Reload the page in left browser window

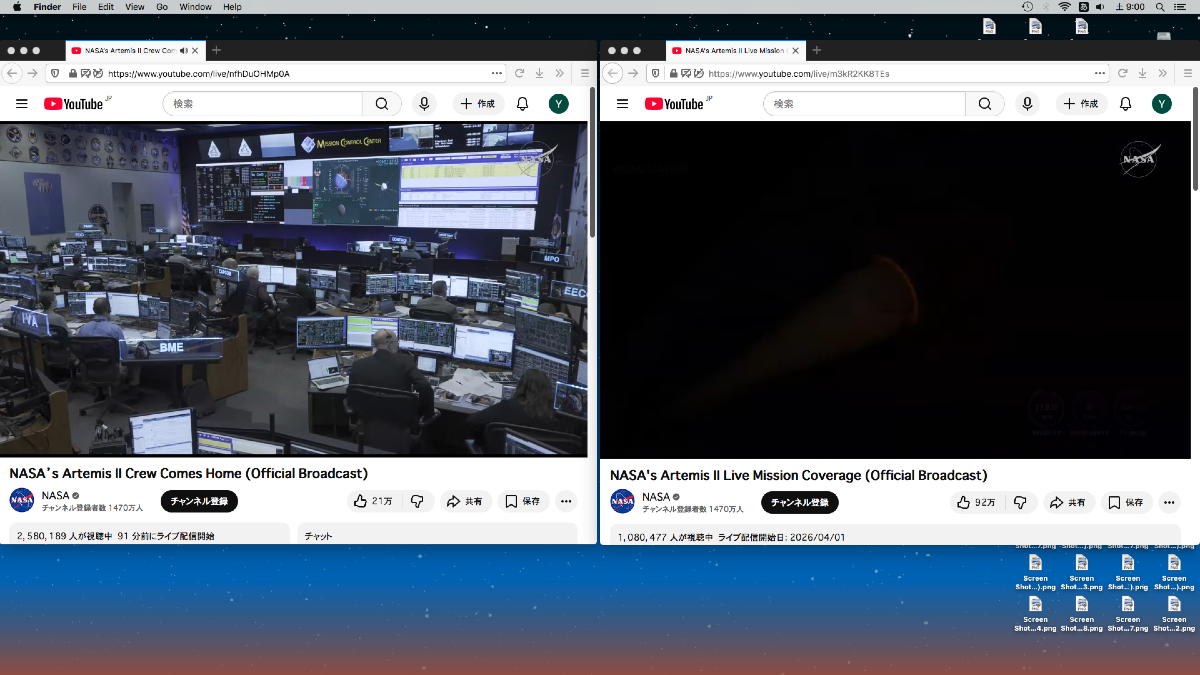click(x=520, y=73)
